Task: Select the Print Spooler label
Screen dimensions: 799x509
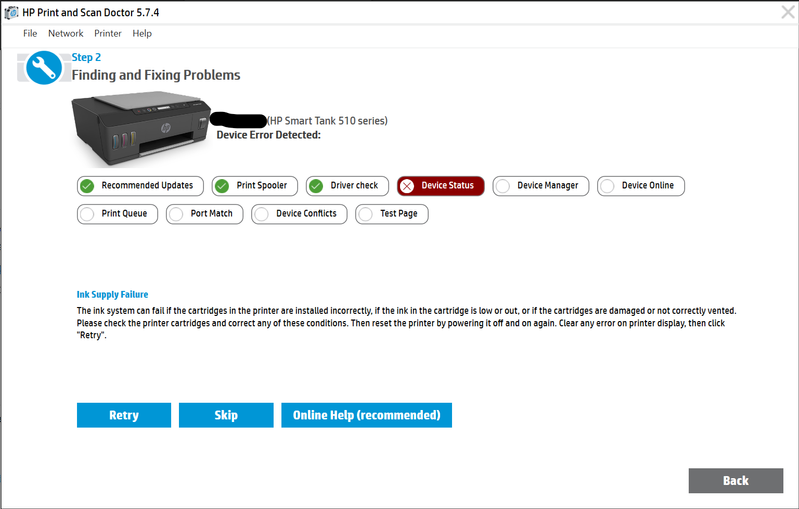Action: [261, 185]
